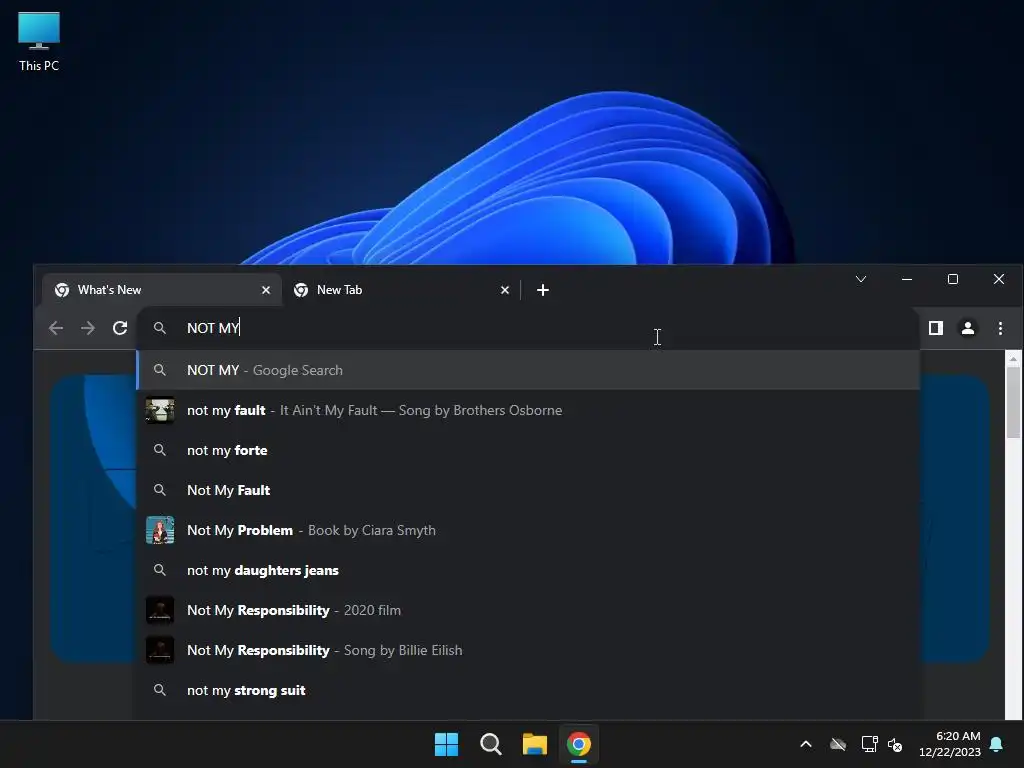Select Not My Responsibility Billie Eilish suggestion
The image size is (1024, 768).
click(528, 650)
